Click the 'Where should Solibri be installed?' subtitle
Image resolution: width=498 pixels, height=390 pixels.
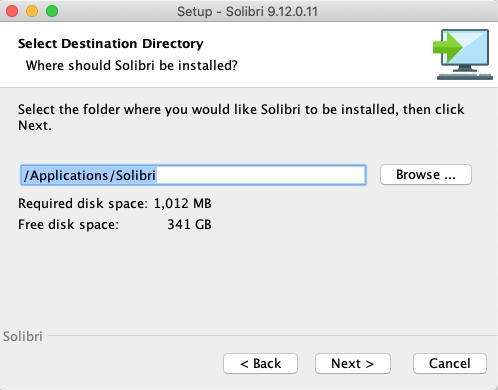point(132,65)
